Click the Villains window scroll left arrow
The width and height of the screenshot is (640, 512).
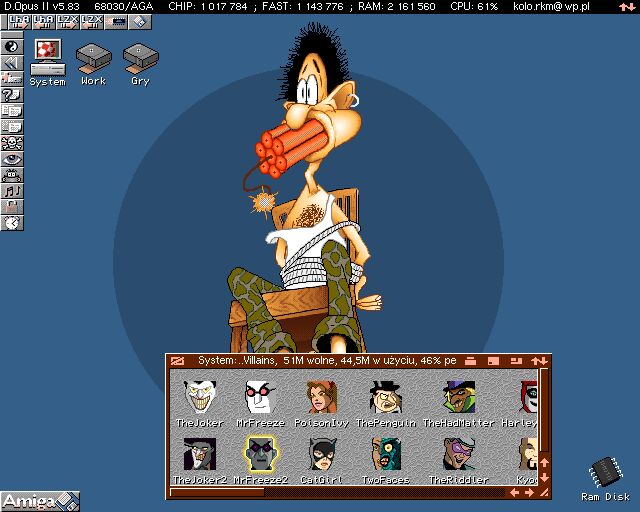coord(514,493)
